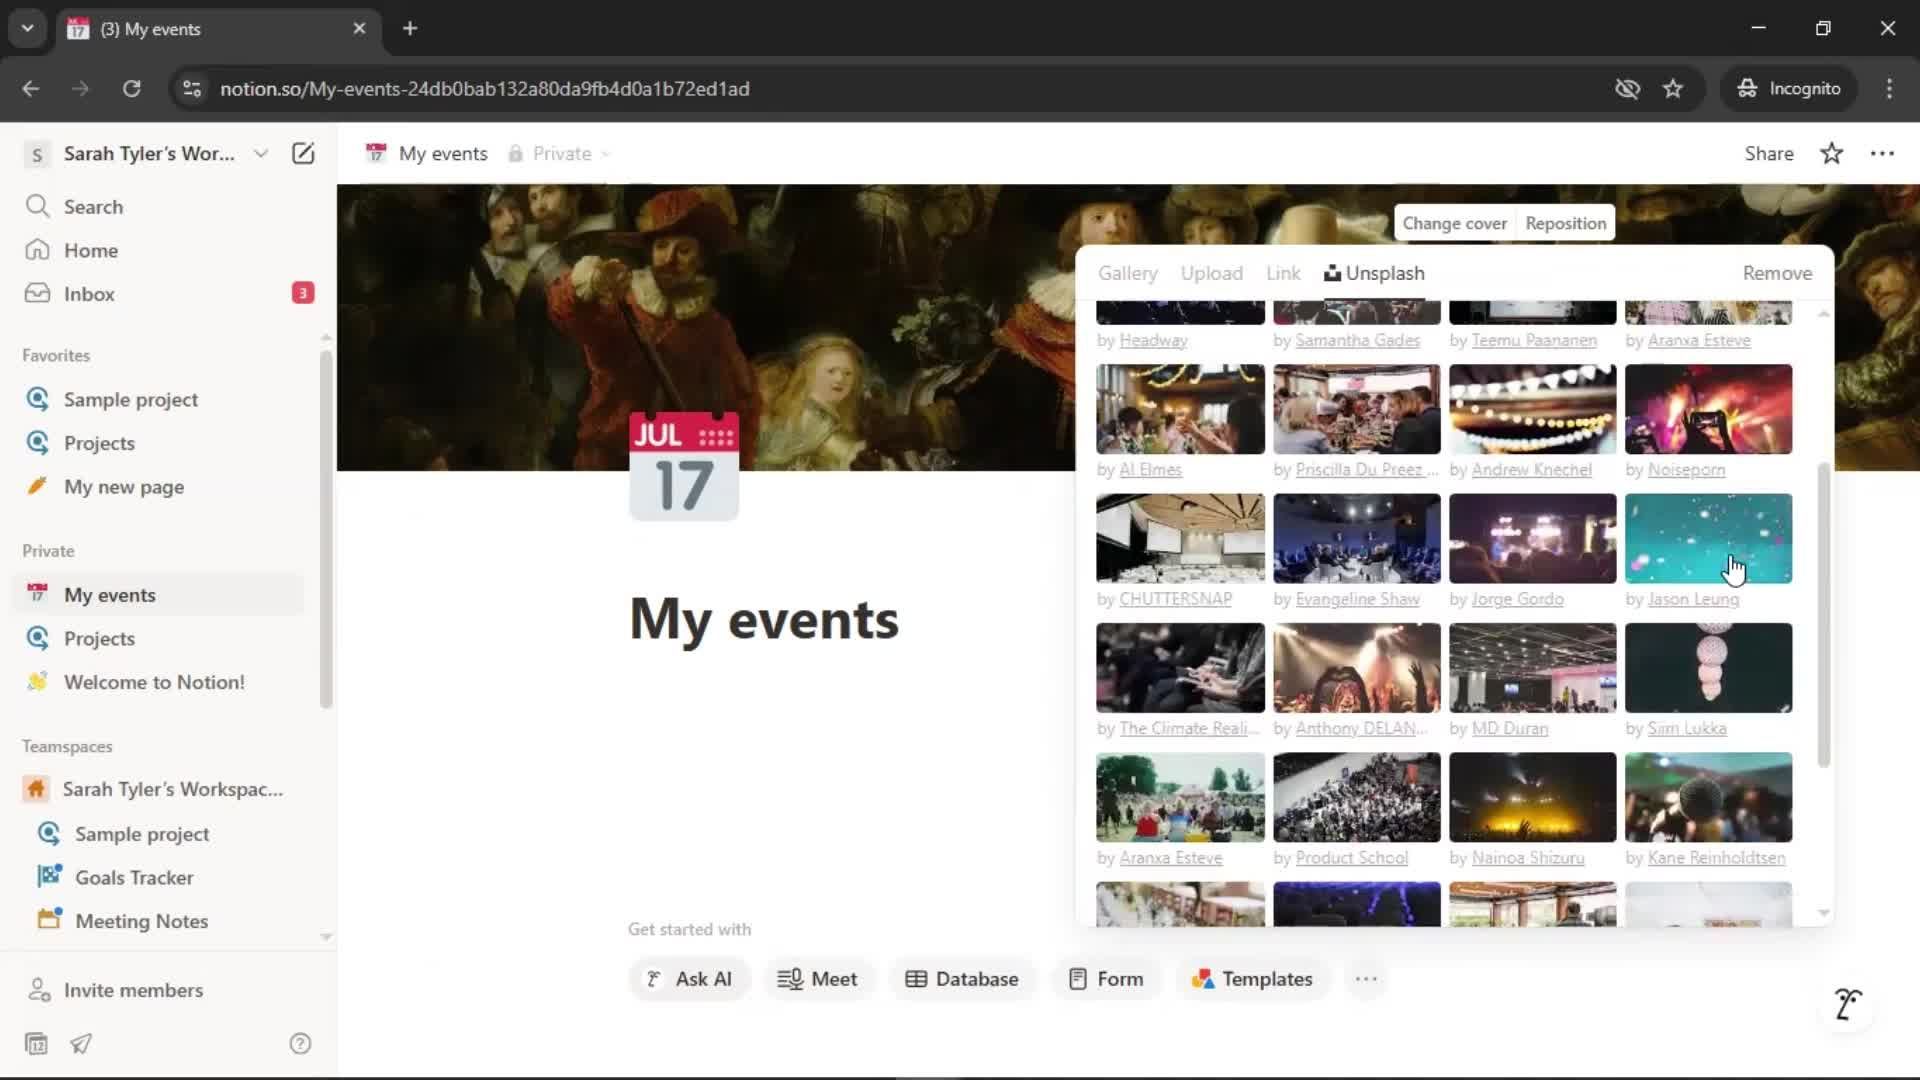Open Sample project in teamspace
Image resolution: width=1920 pixels, height=1080 pixels.
click(142, 834)
